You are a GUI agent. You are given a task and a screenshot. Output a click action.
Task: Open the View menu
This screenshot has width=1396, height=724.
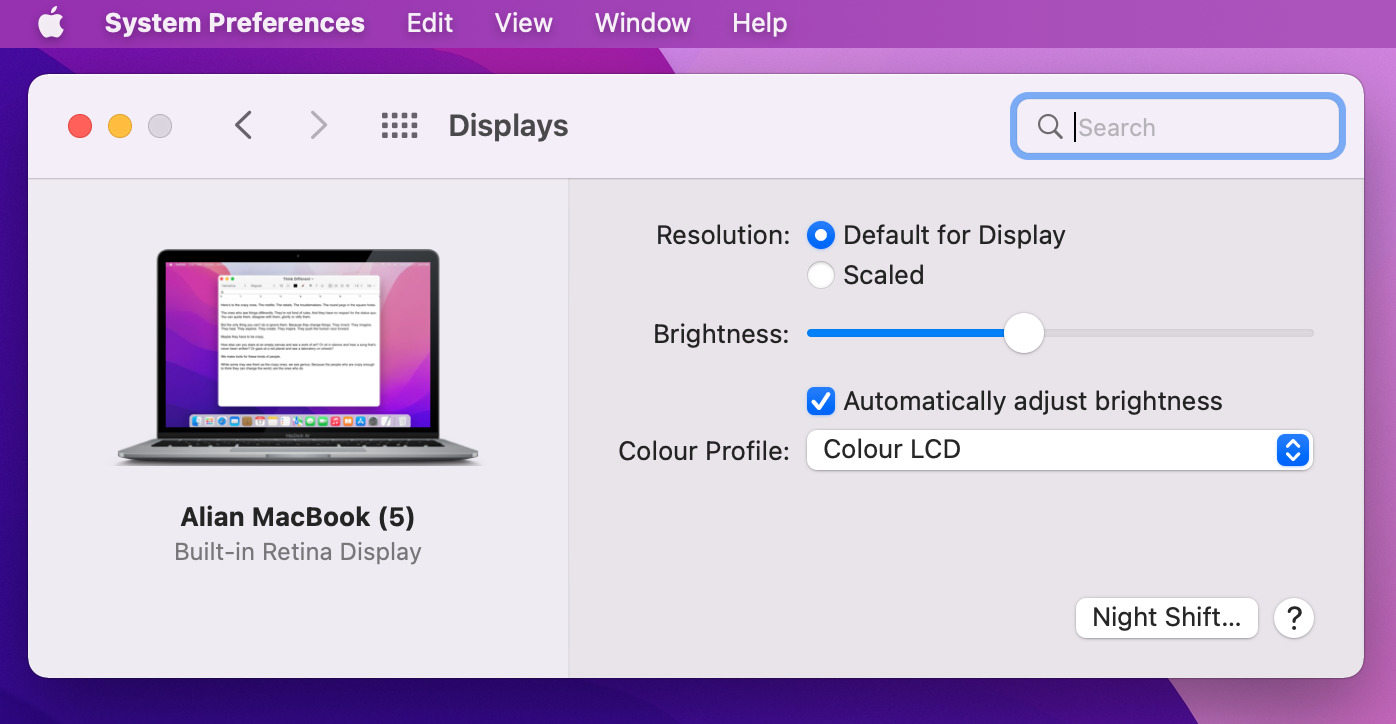tap(524, 23)
